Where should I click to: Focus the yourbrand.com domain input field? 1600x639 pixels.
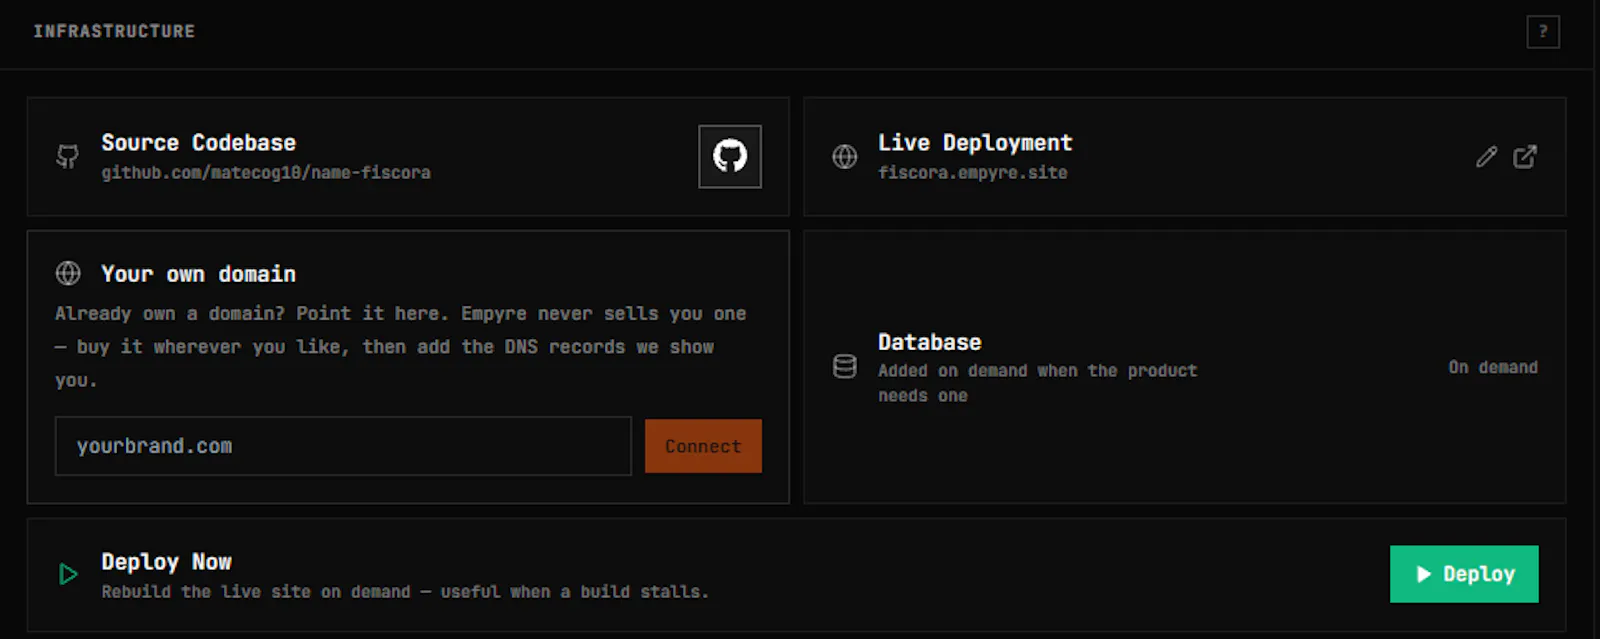click(x=343, y=446)
